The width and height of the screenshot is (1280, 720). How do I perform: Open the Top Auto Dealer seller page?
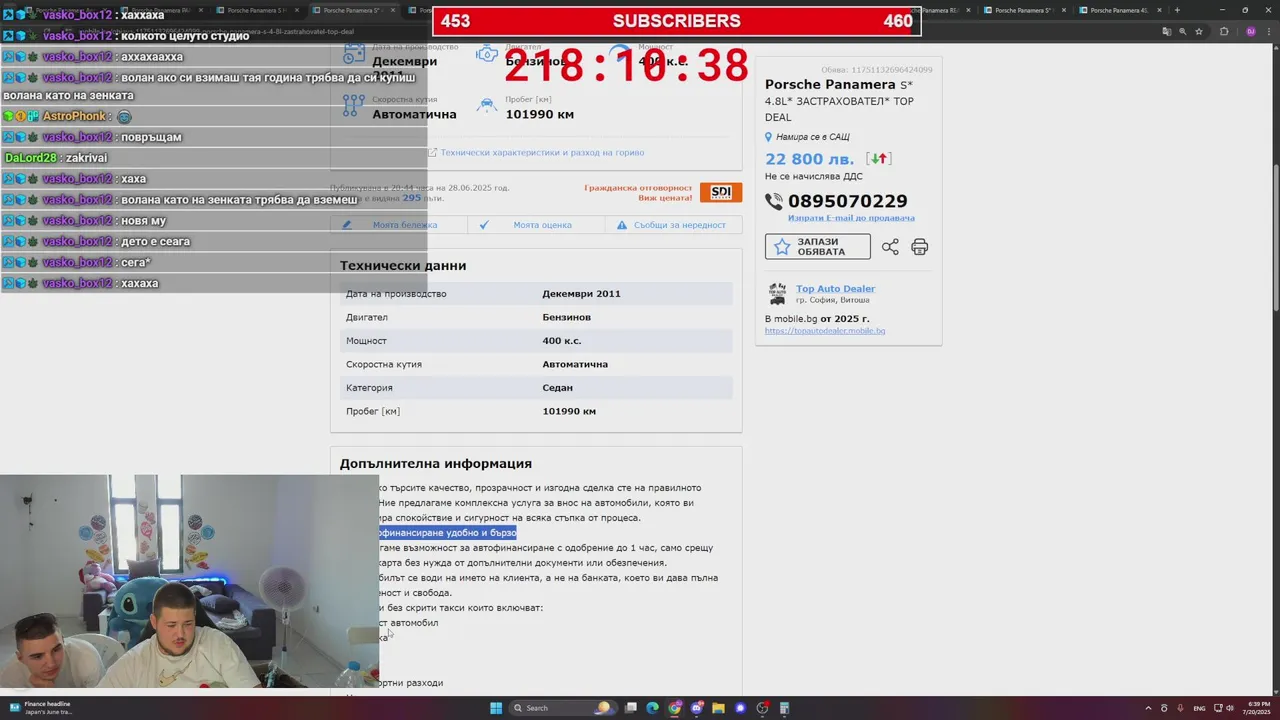click(835, 289)
